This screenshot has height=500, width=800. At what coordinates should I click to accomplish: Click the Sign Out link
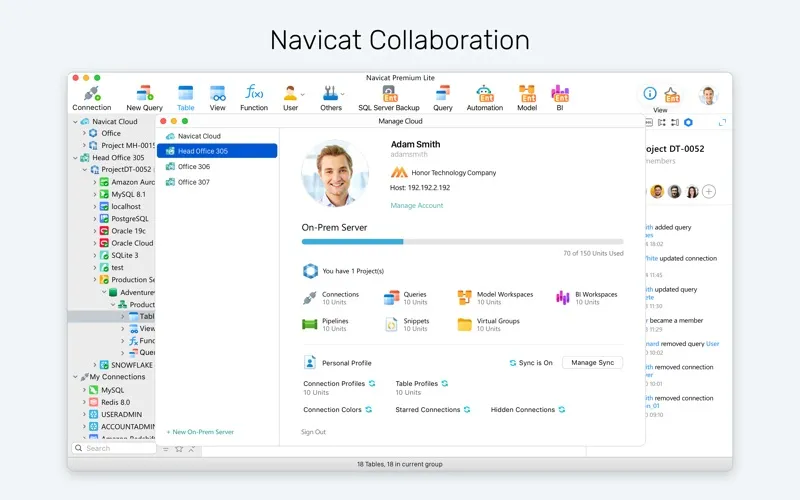point(313,432)
